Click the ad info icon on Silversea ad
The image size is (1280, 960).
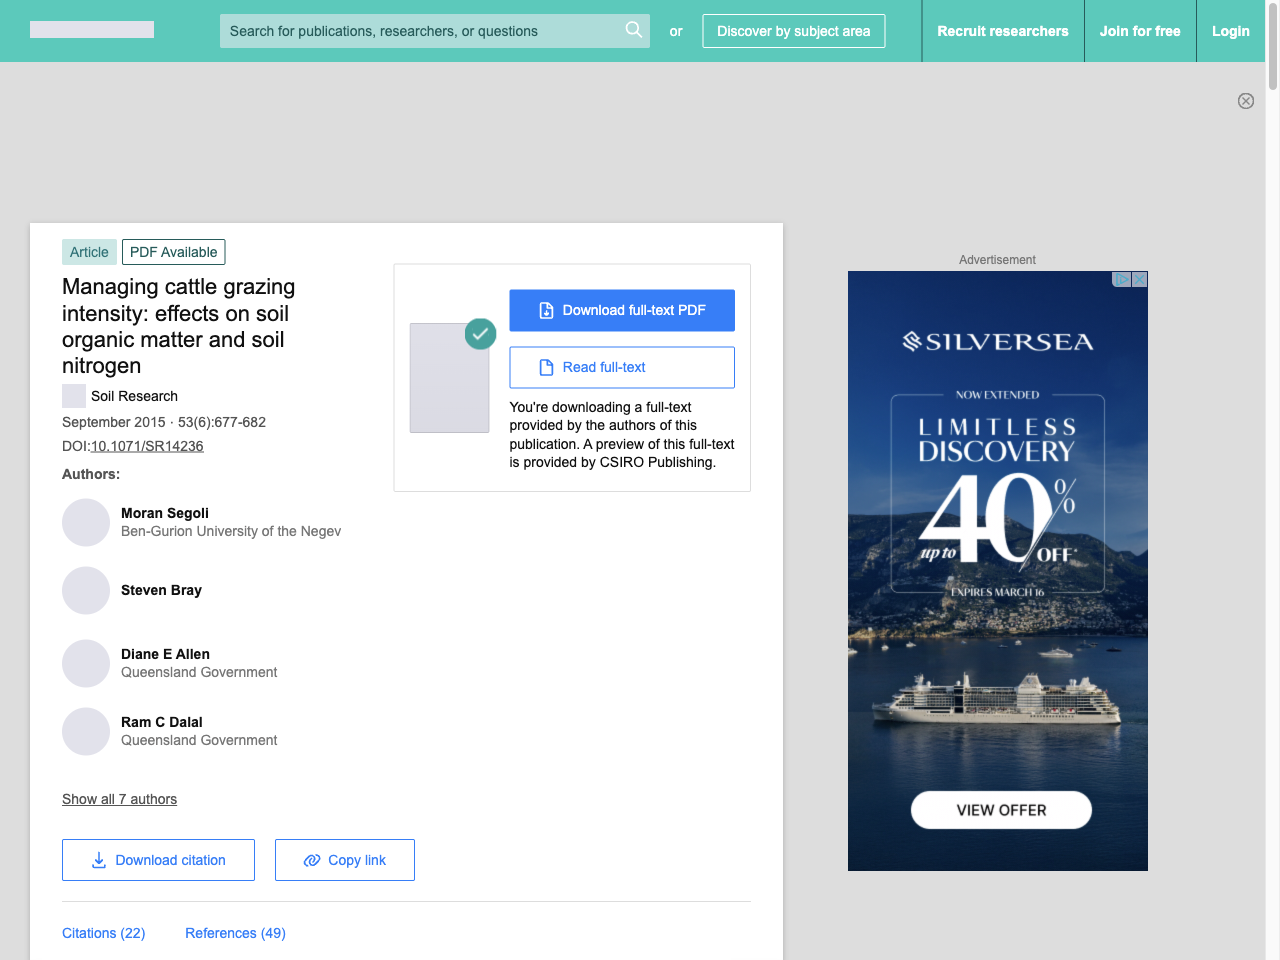(x=1122, y=280)
